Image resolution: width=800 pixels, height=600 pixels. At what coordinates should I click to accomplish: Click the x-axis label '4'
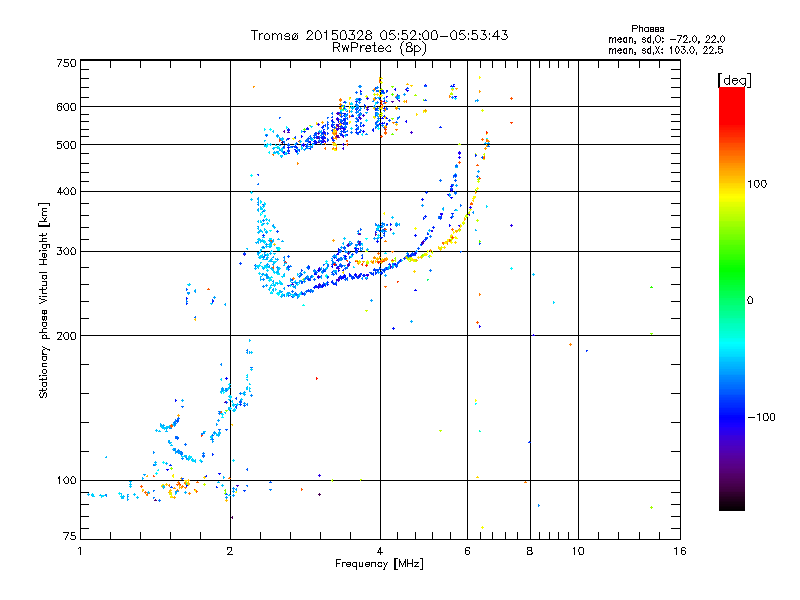tap(380, 551)
